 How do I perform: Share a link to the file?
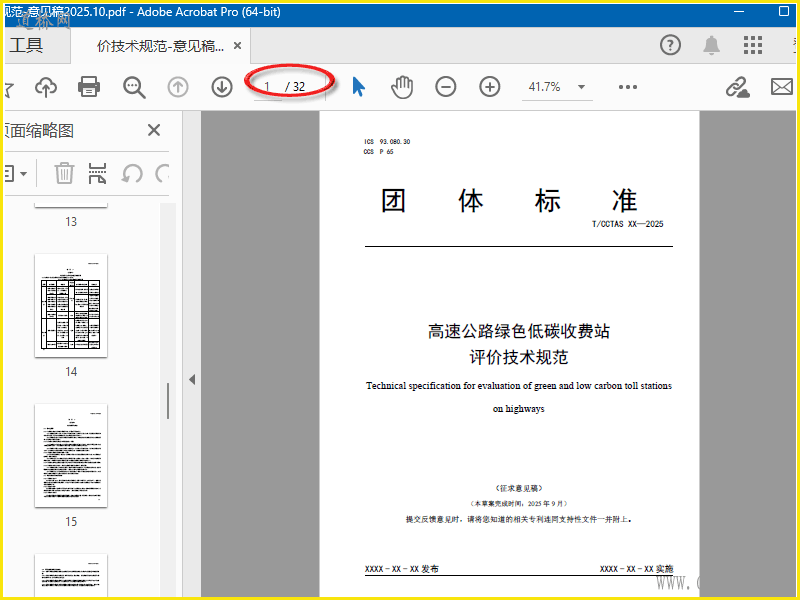[x=737, y=87]
